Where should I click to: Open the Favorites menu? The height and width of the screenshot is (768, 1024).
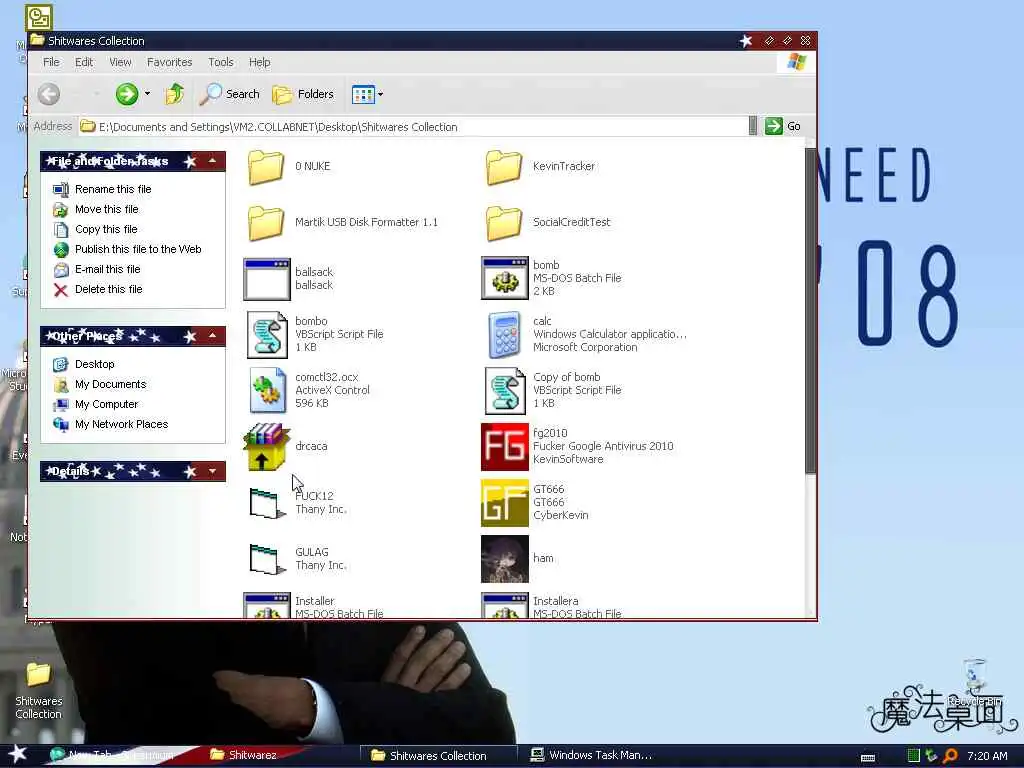(x=169, y=62)
